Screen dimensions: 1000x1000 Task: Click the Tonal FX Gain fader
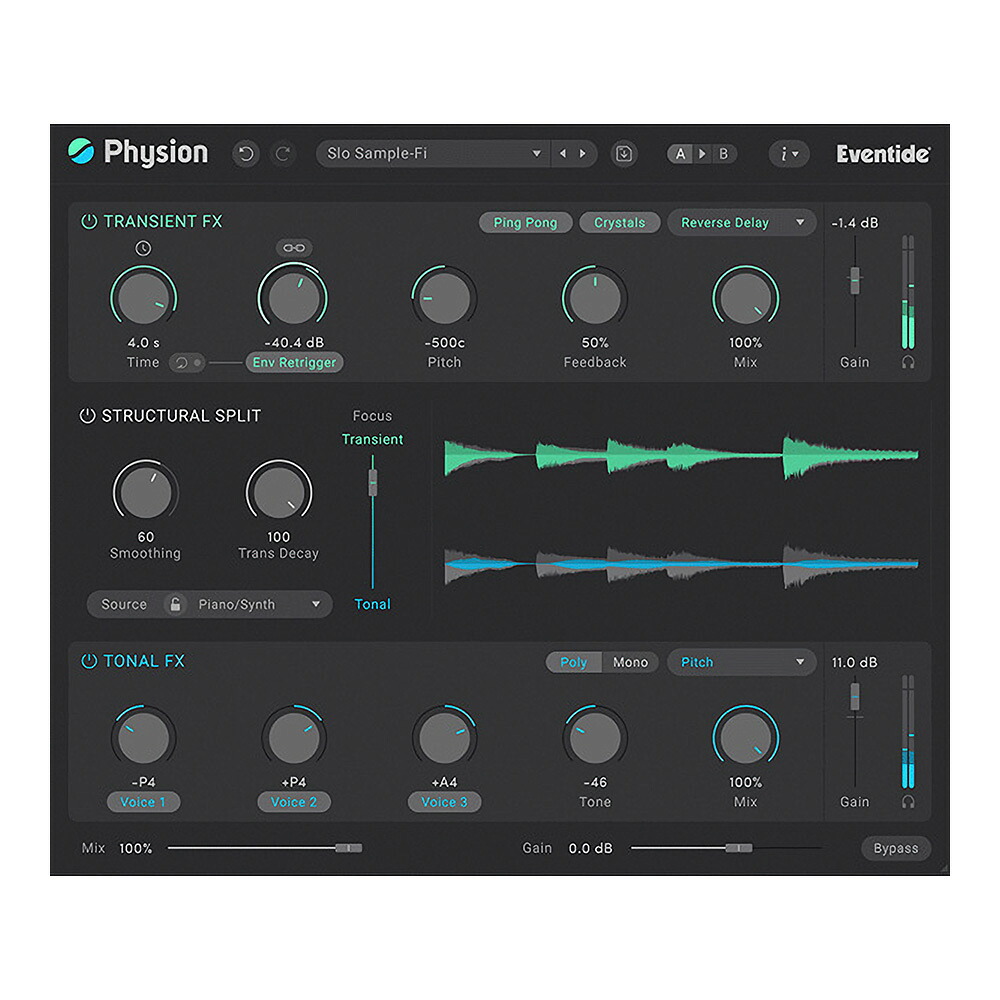tap(855, 697)
